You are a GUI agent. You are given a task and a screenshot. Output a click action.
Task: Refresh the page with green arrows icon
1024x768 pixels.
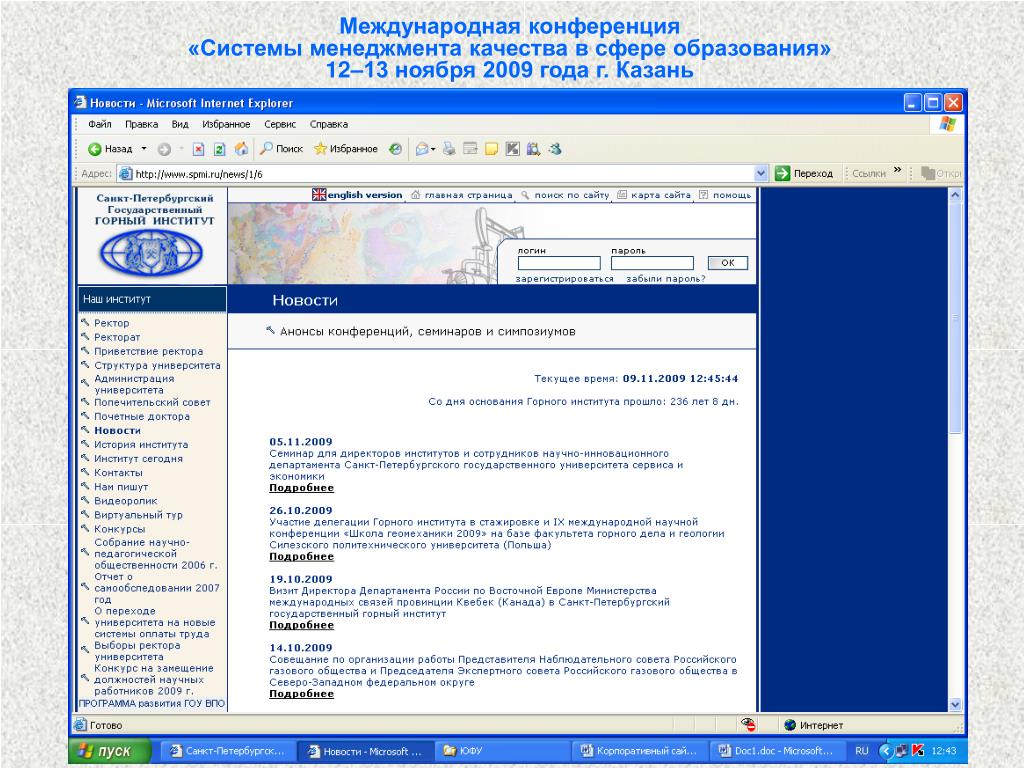pos(219,149)
